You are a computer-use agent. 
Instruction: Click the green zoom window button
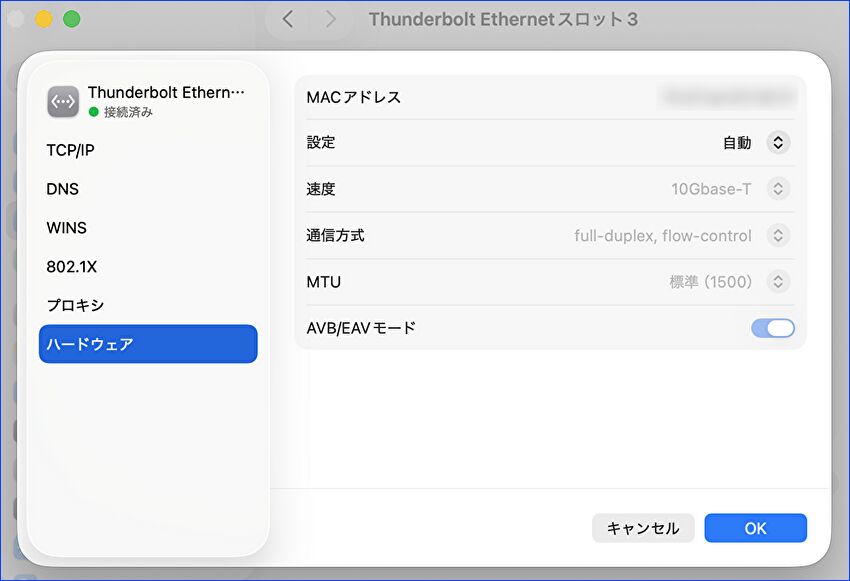pos(71,19)
